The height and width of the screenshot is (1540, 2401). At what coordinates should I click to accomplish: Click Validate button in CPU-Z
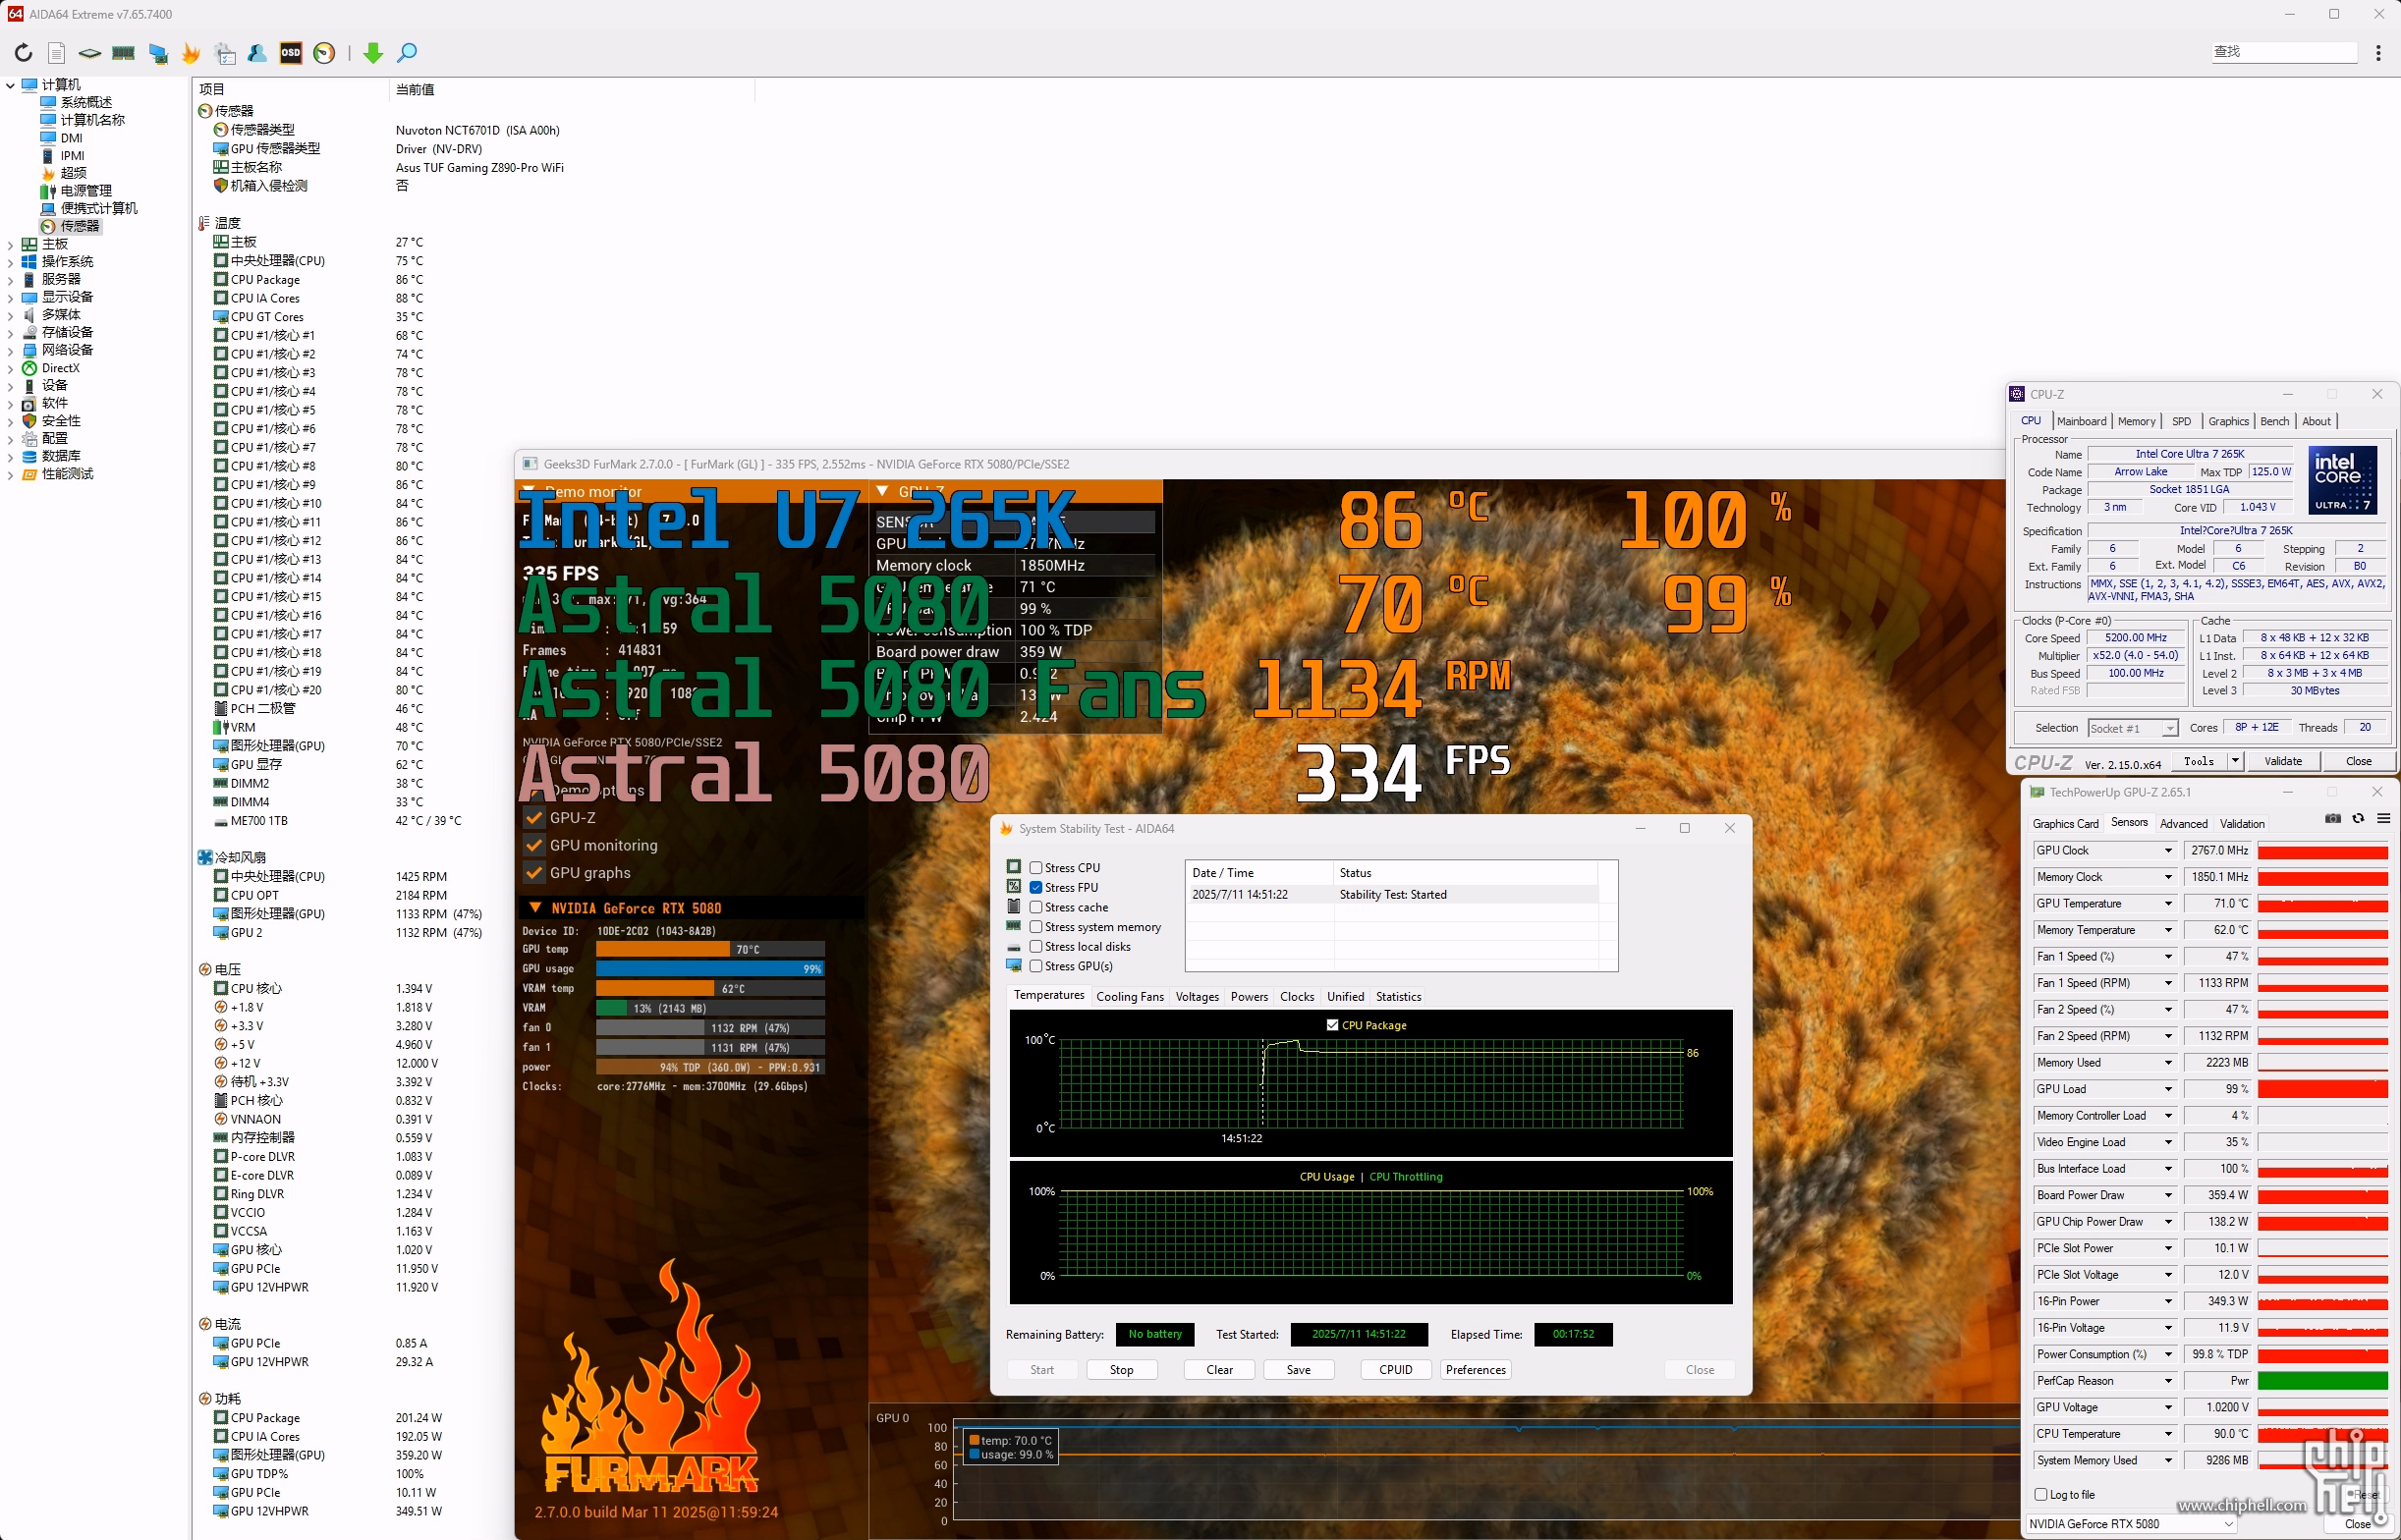(2282, 762)
